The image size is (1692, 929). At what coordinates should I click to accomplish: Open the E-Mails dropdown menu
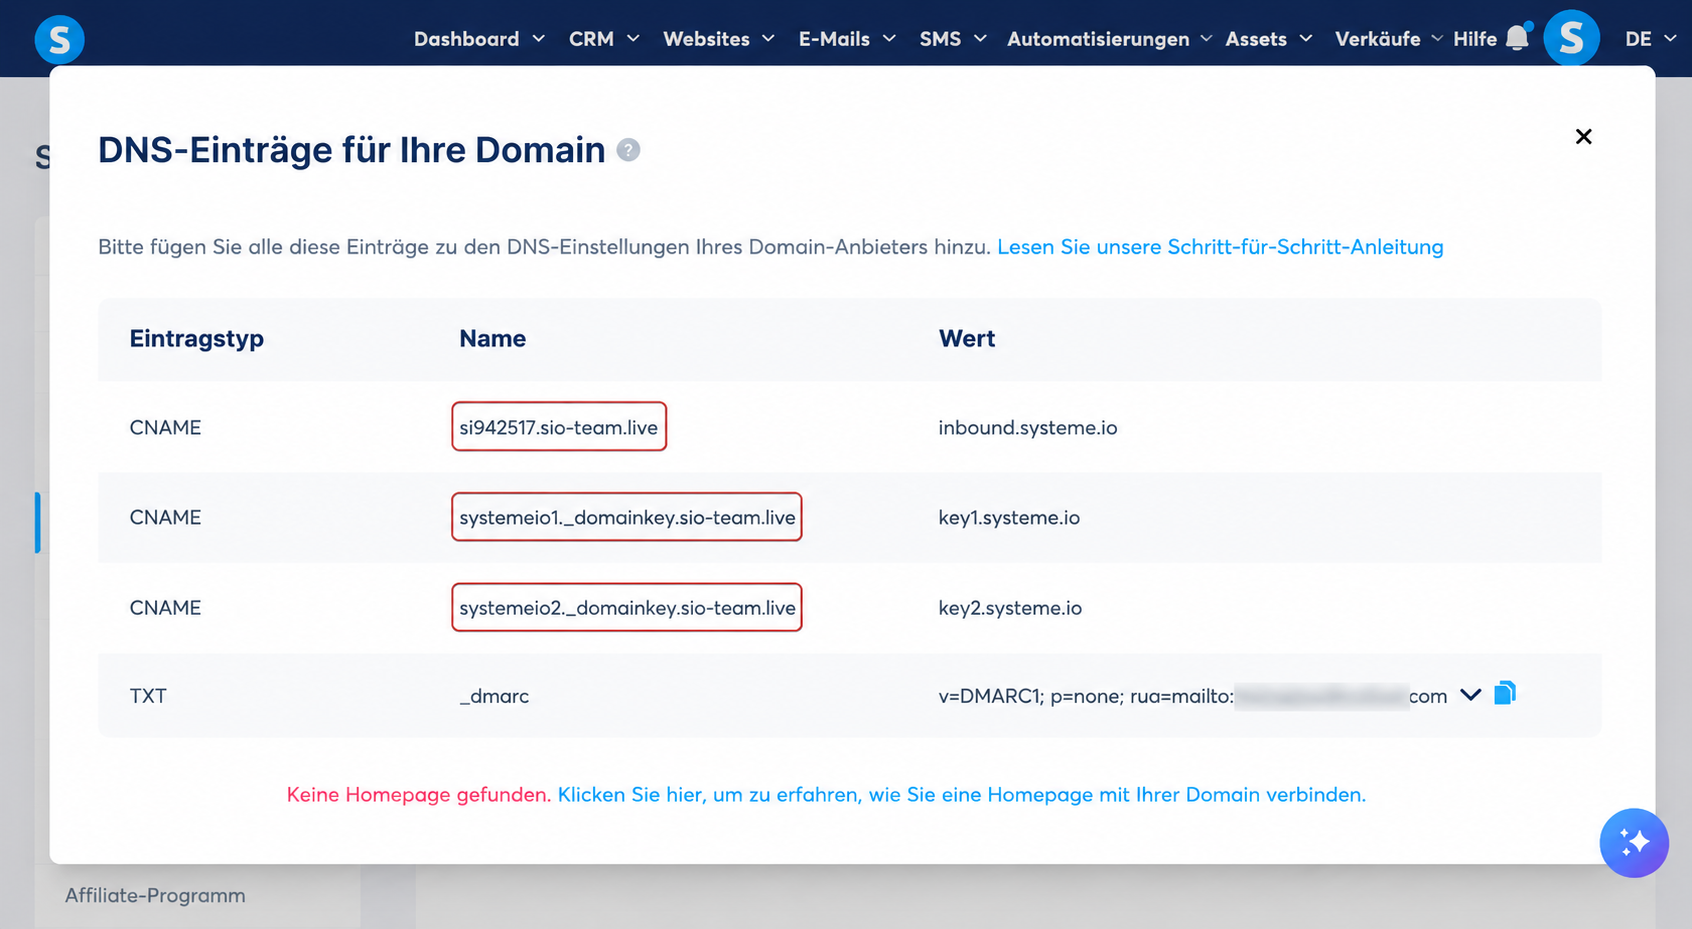point(847,39)
